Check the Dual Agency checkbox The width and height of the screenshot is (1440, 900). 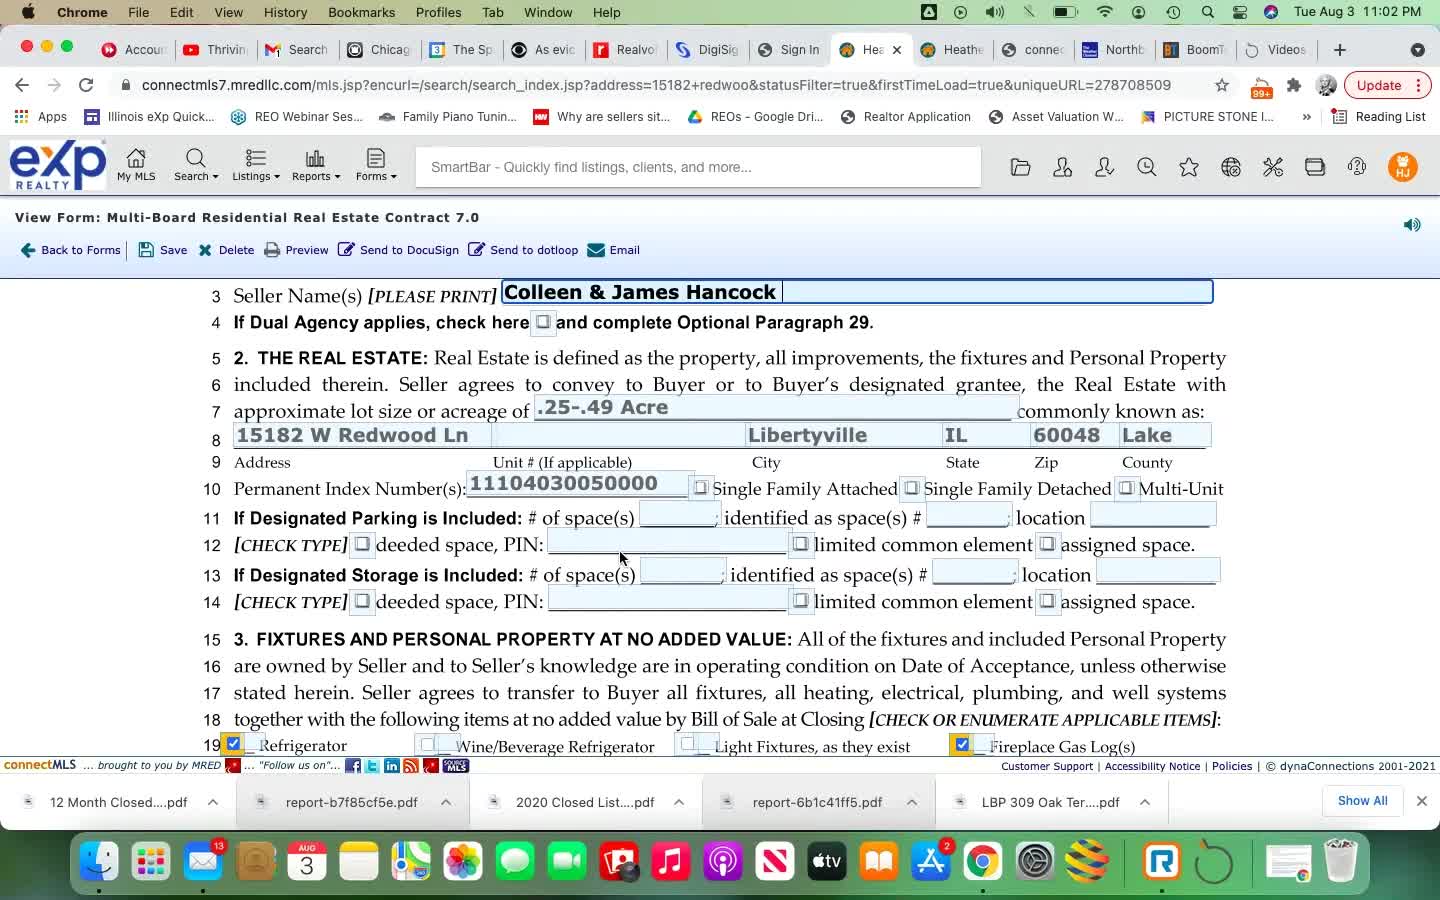(x=542, y=322)
